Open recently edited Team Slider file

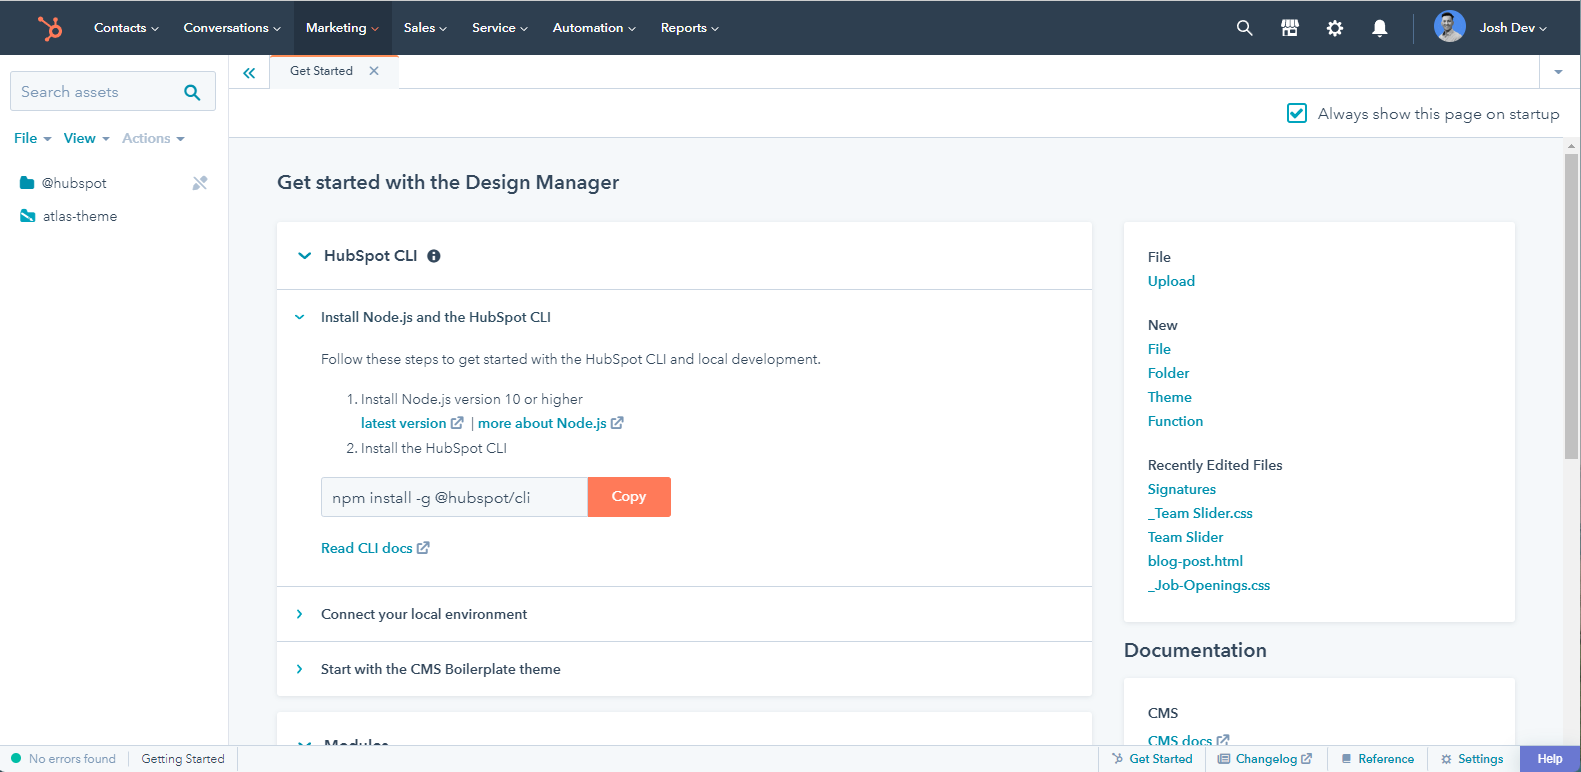pyautogui.click(x=1185, y=537)
